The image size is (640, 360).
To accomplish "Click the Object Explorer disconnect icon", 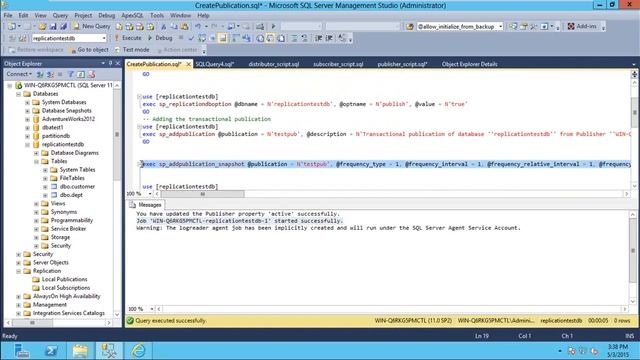I will [x=50, y=74].
